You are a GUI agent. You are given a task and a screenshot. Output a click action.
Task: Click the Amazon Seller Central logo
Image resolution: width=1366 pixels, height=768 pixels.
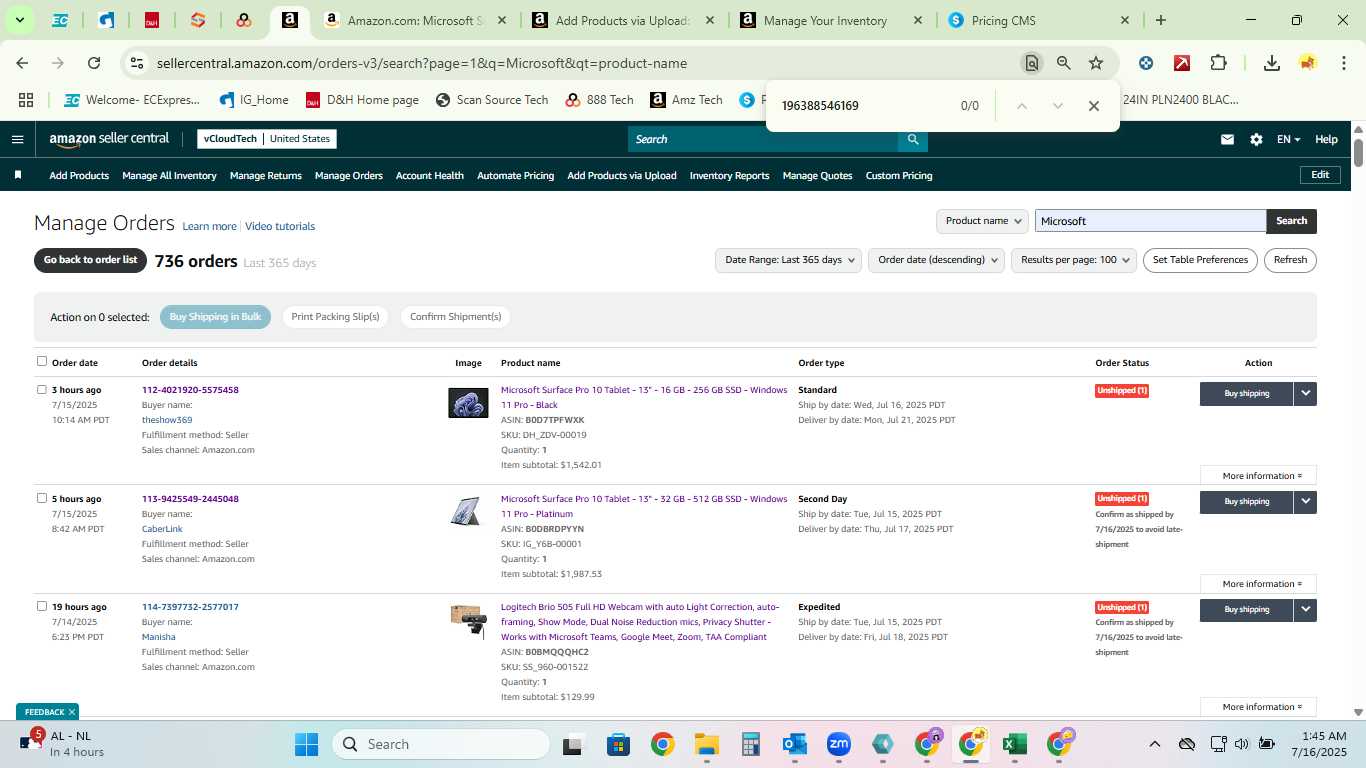point(109,139)
